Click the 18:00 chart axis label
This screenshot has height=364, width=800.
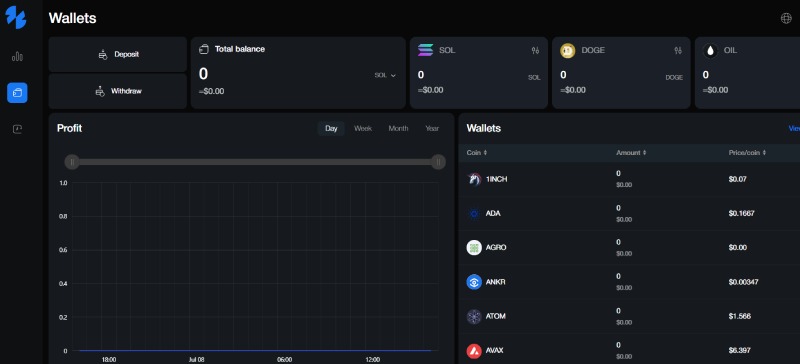109,359
